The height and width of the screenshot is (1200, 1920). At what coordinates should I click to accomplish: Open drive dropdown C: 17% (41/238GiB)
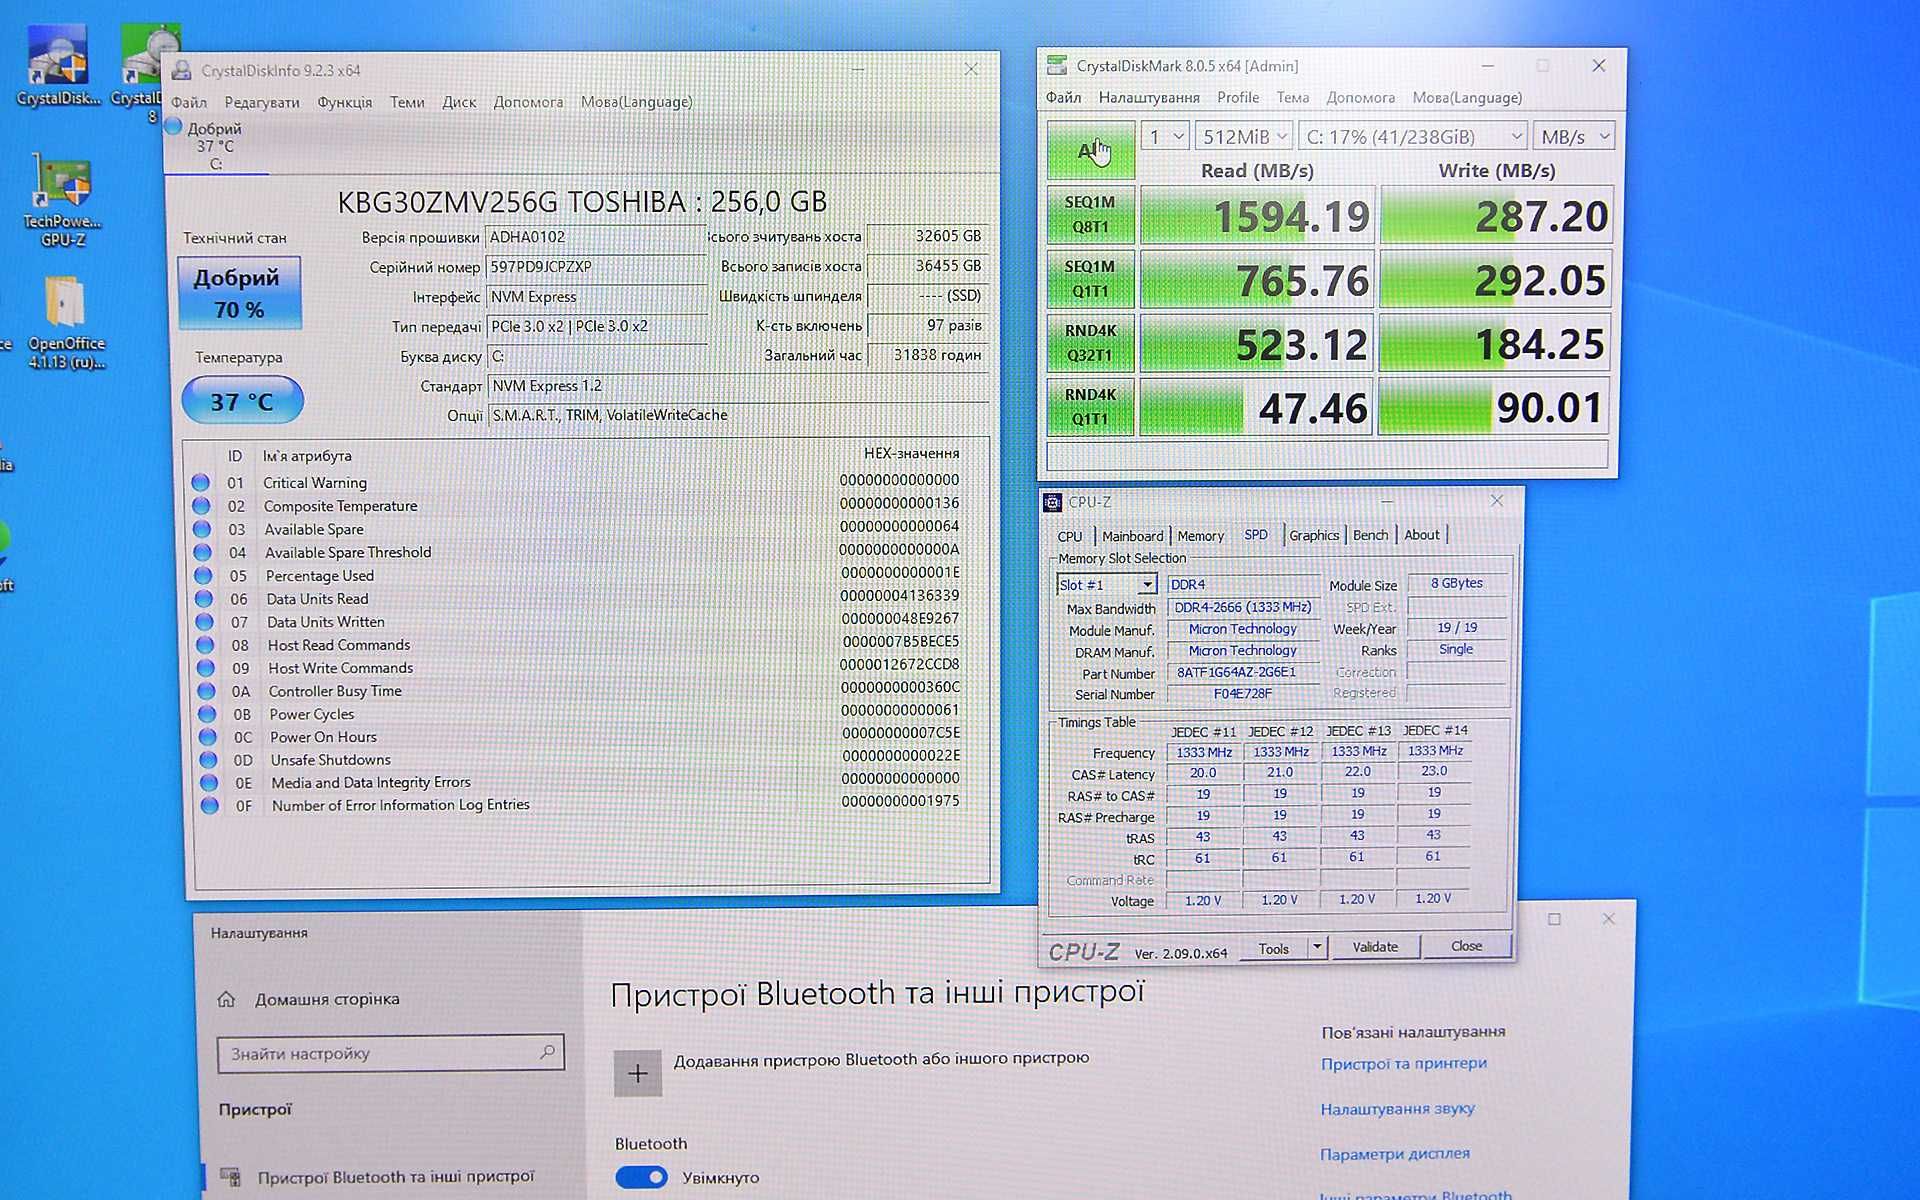(x=1413, y=136)
